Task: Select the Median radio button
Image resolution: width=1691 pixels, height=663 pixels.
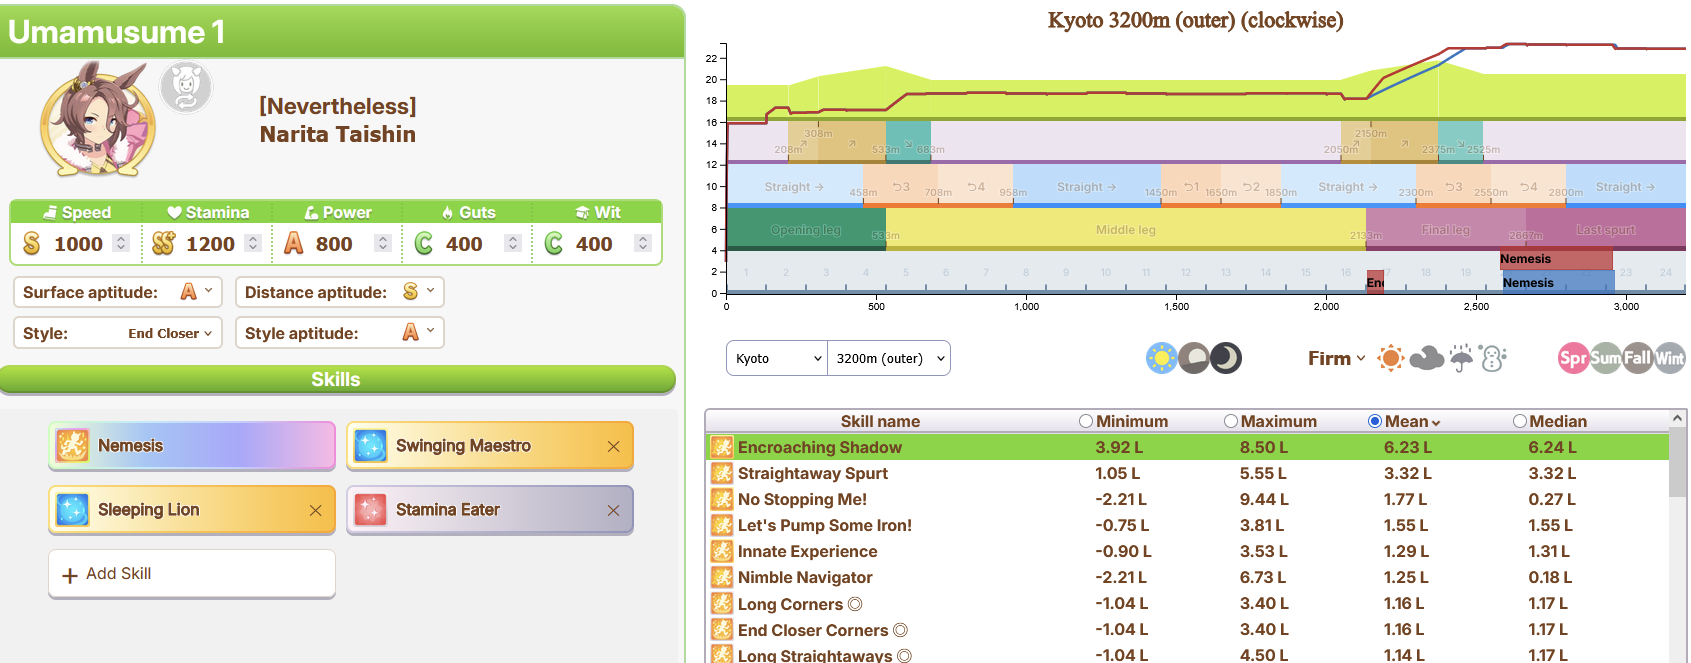Action: [x=1520, y=421]
